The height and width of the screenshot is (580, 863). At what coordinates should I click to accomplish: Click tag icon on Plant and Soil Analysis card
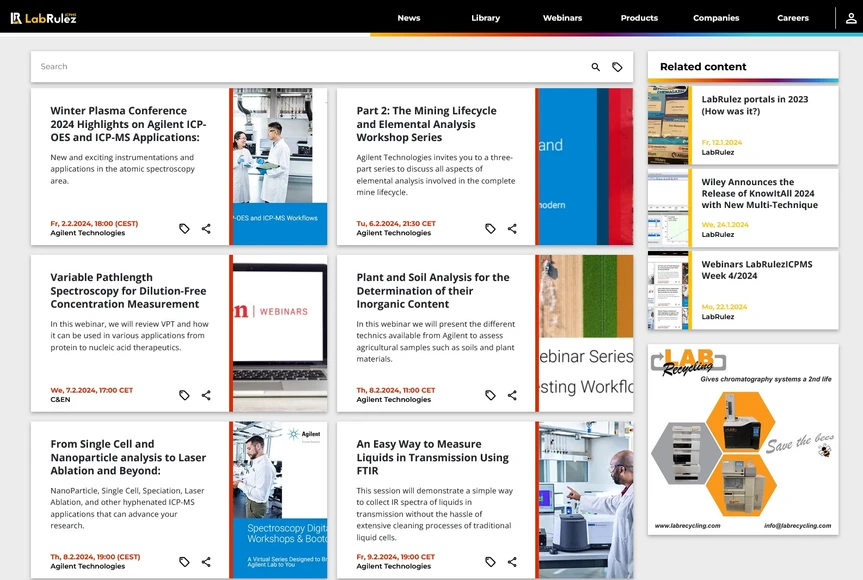point(490,395)
